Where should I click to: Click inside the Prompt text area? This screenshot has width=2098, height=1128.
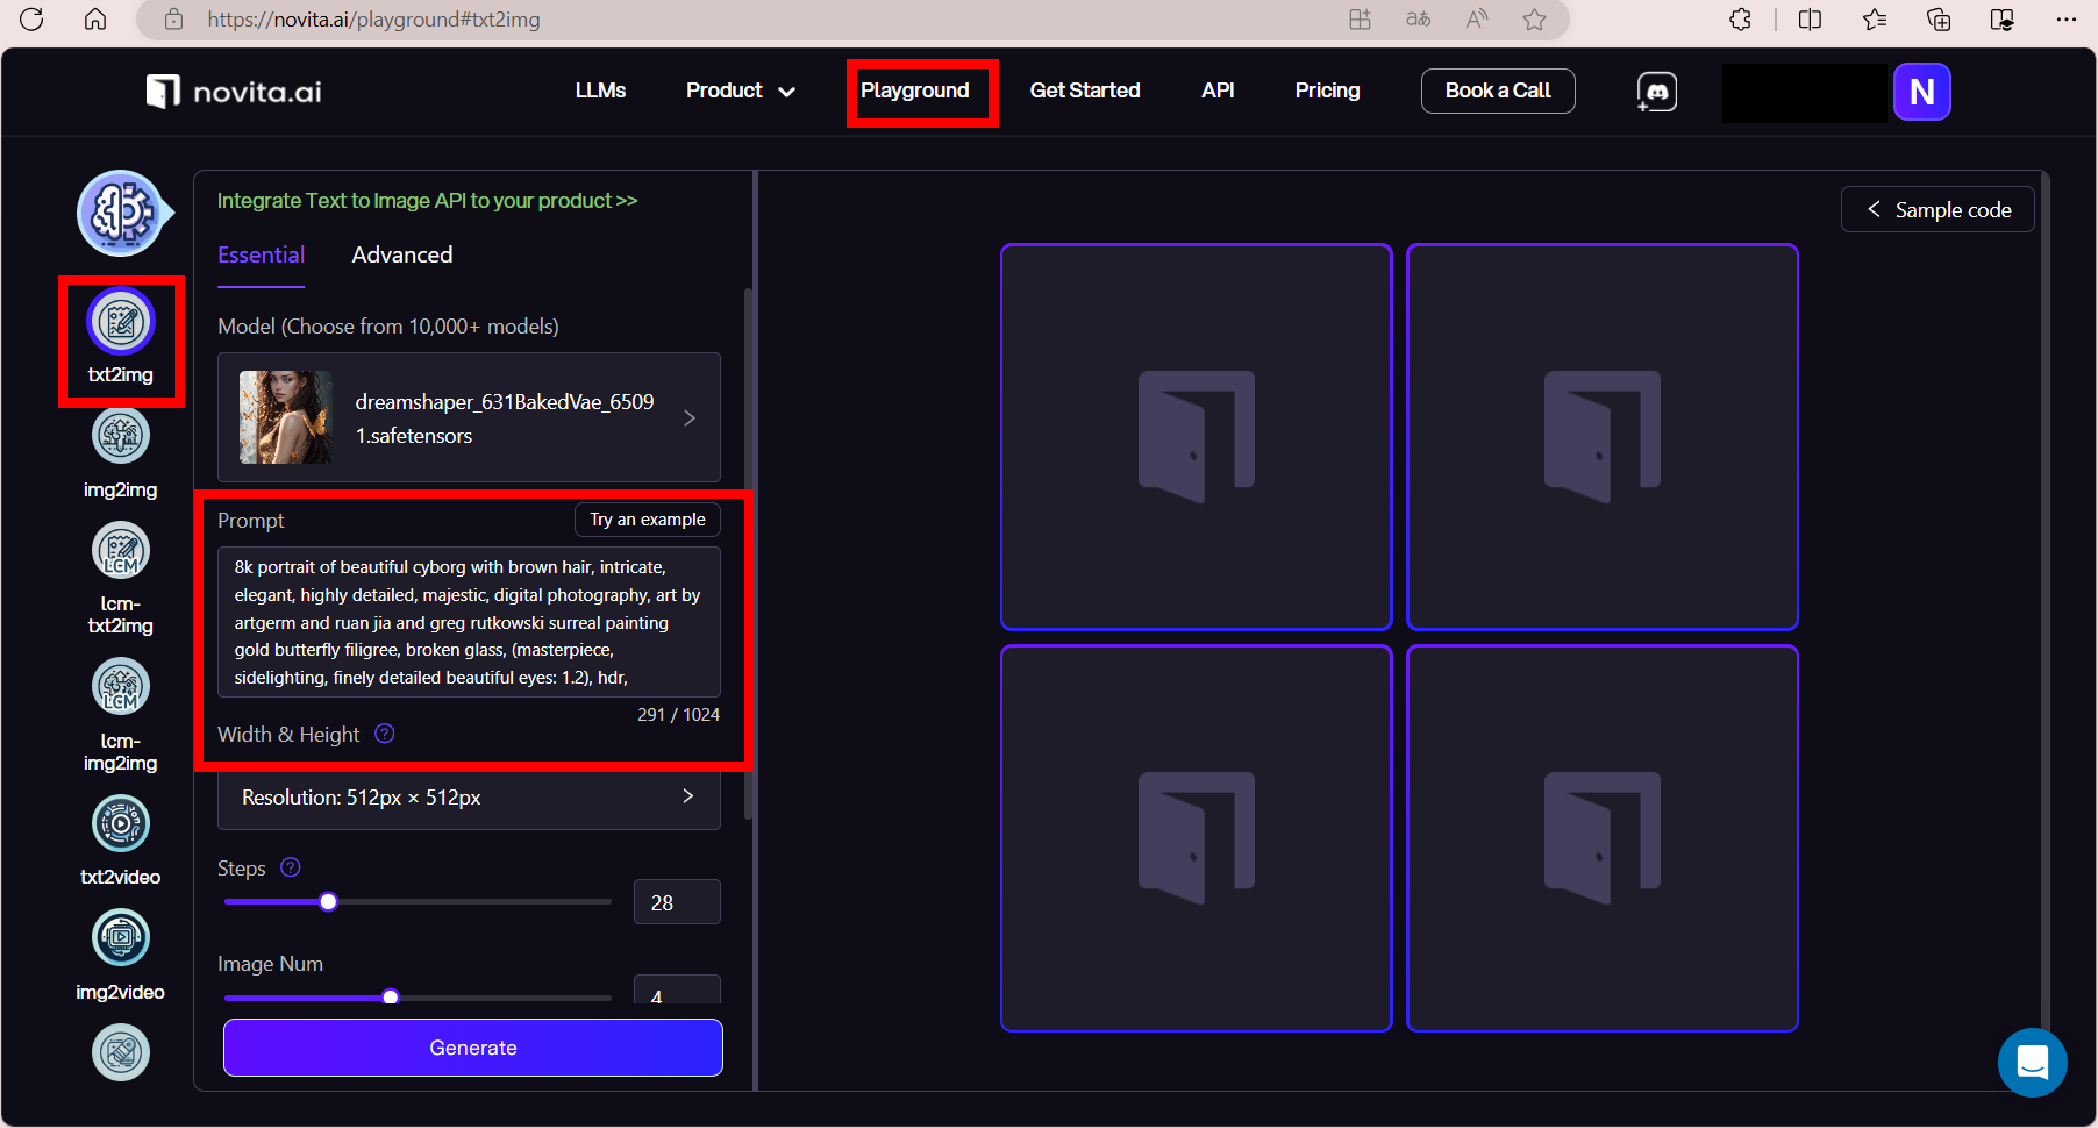coord(469,621)
